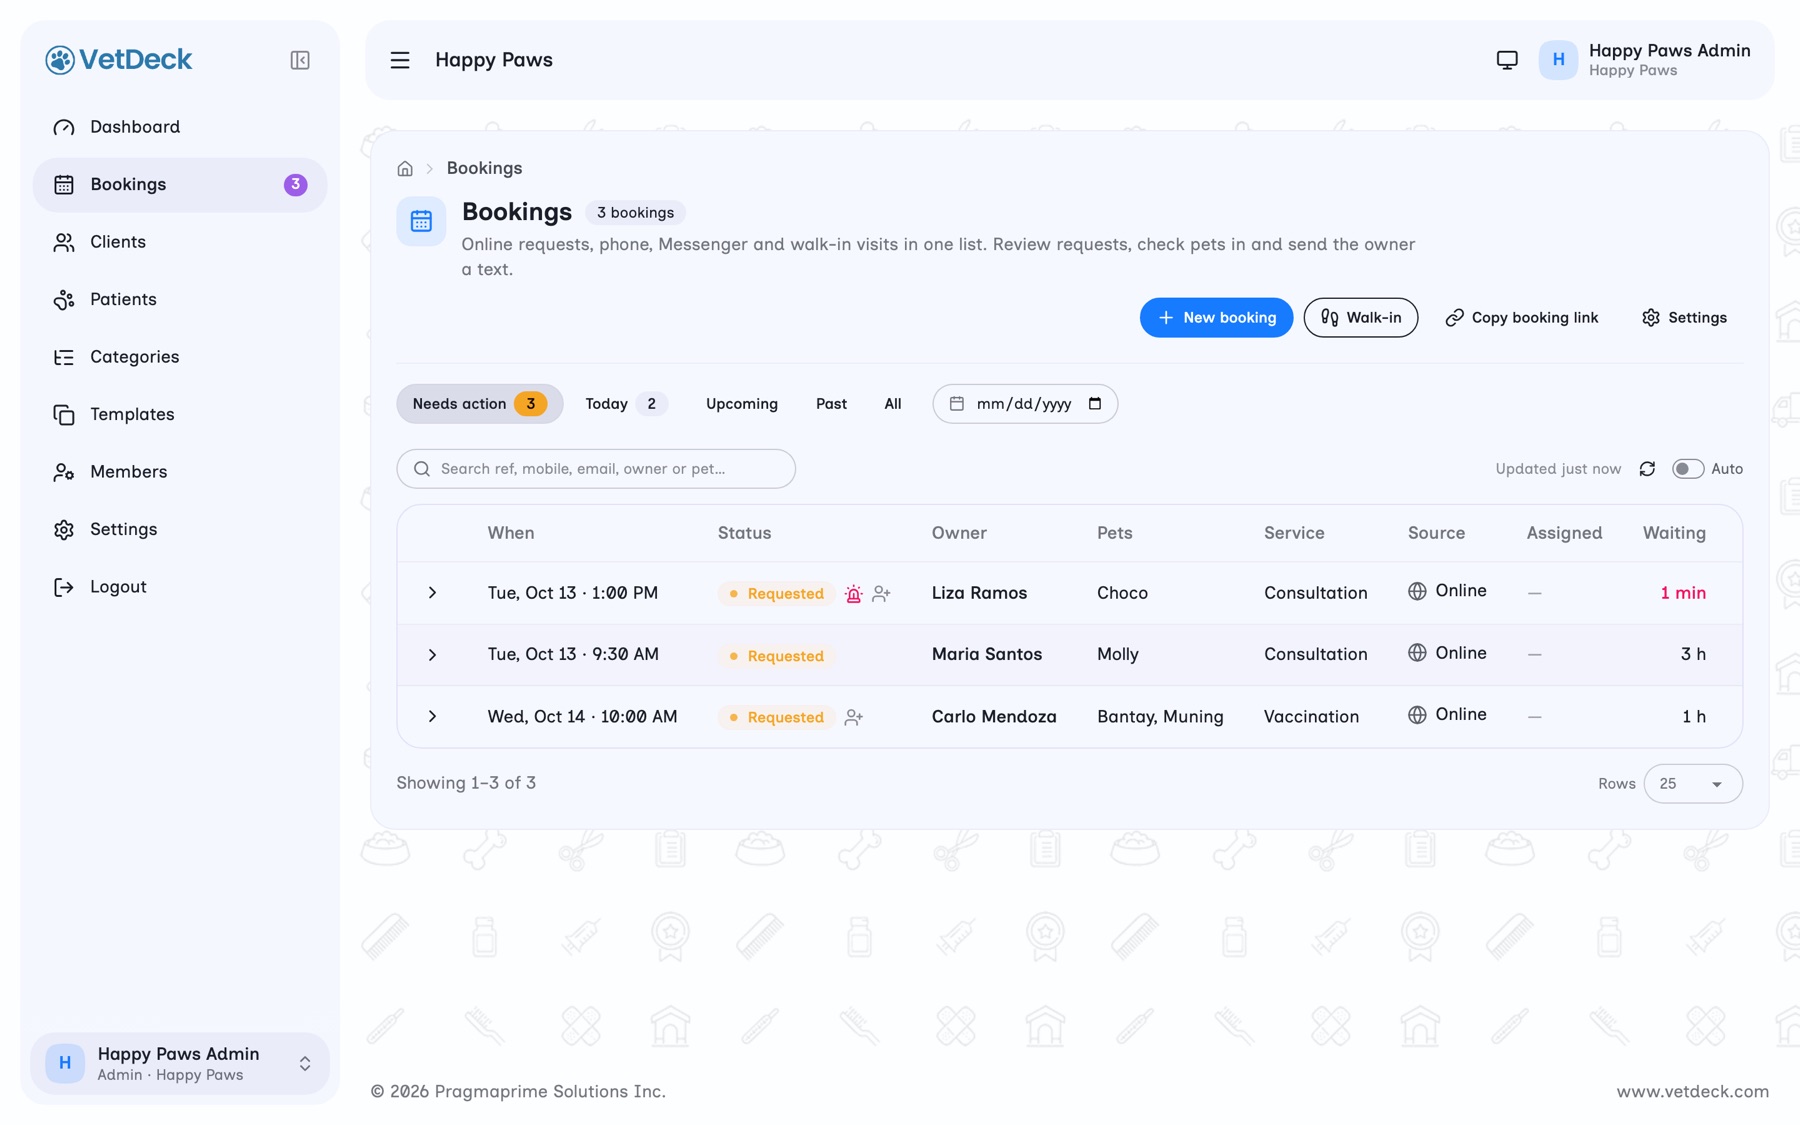Show the All bookings tab
1800x1125 pixels.
893,404
